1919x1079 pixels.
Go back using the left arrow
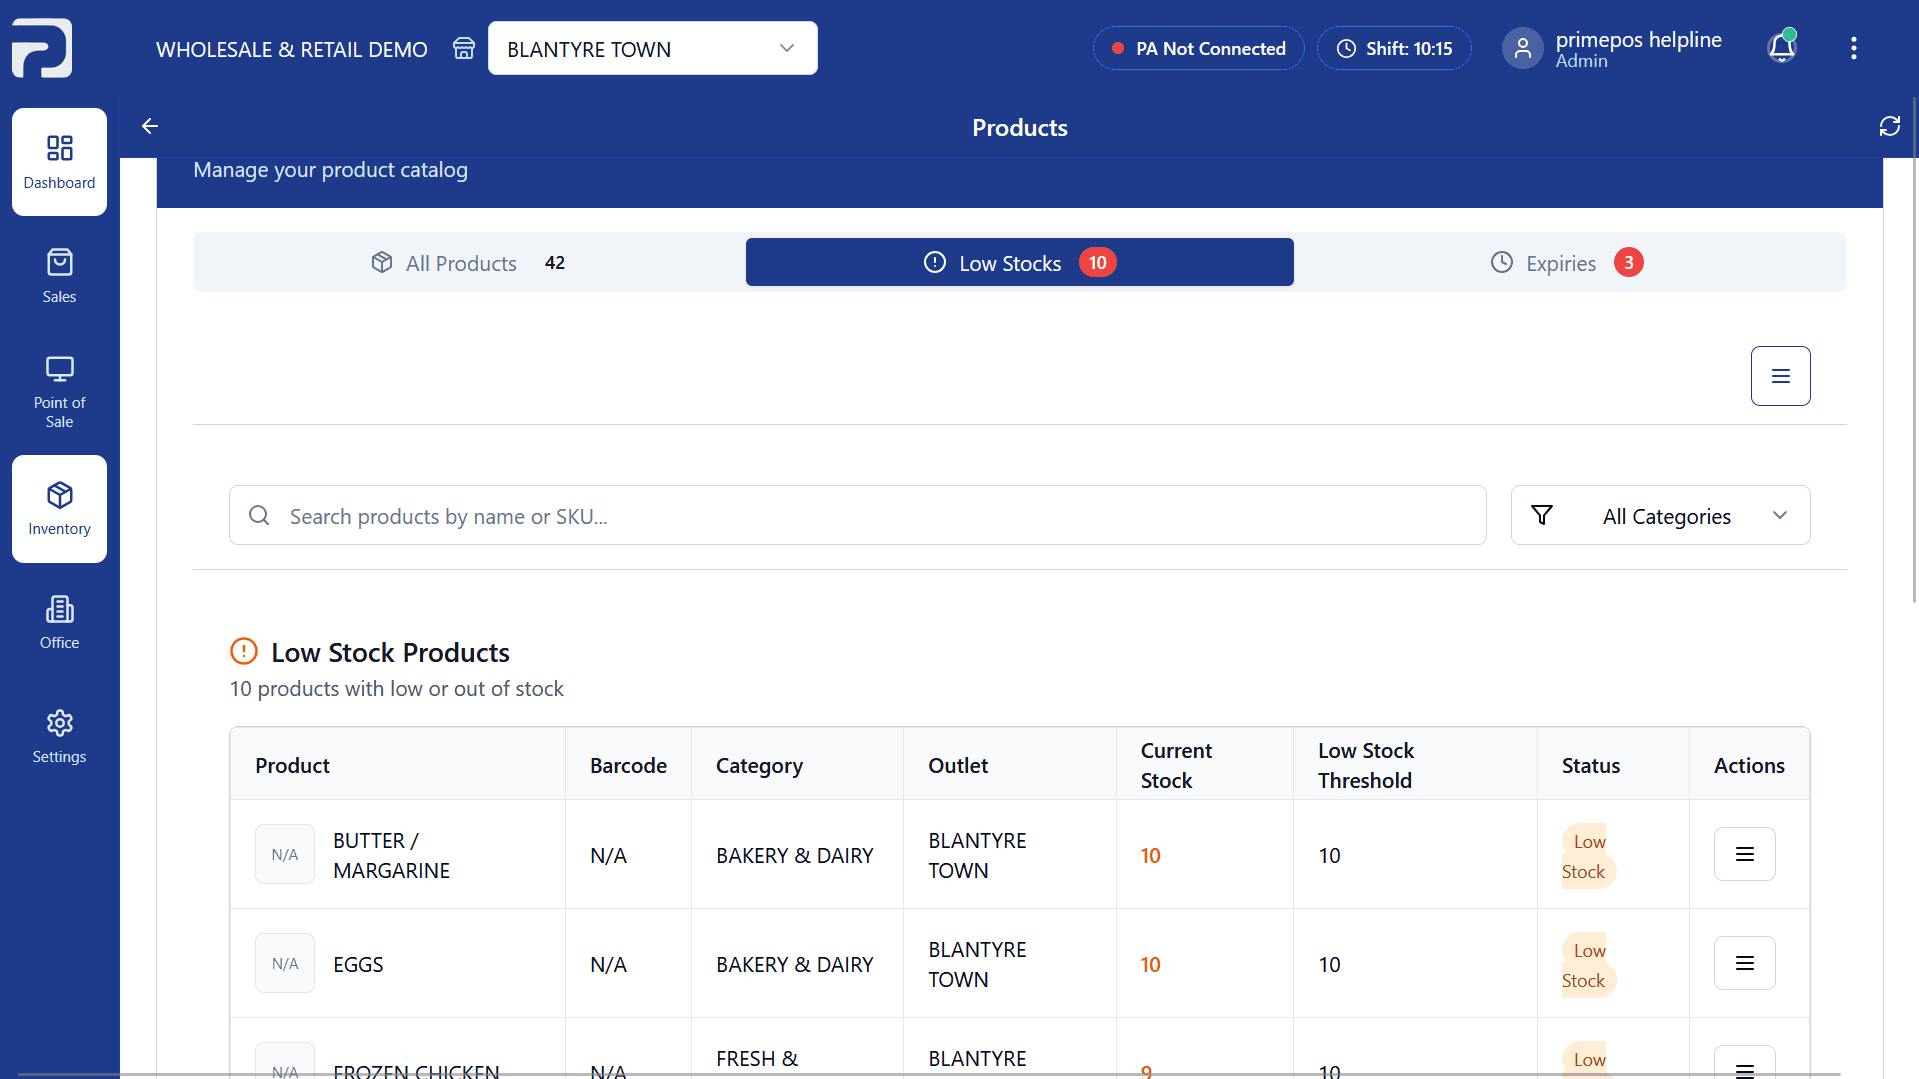tap(150, 126)
